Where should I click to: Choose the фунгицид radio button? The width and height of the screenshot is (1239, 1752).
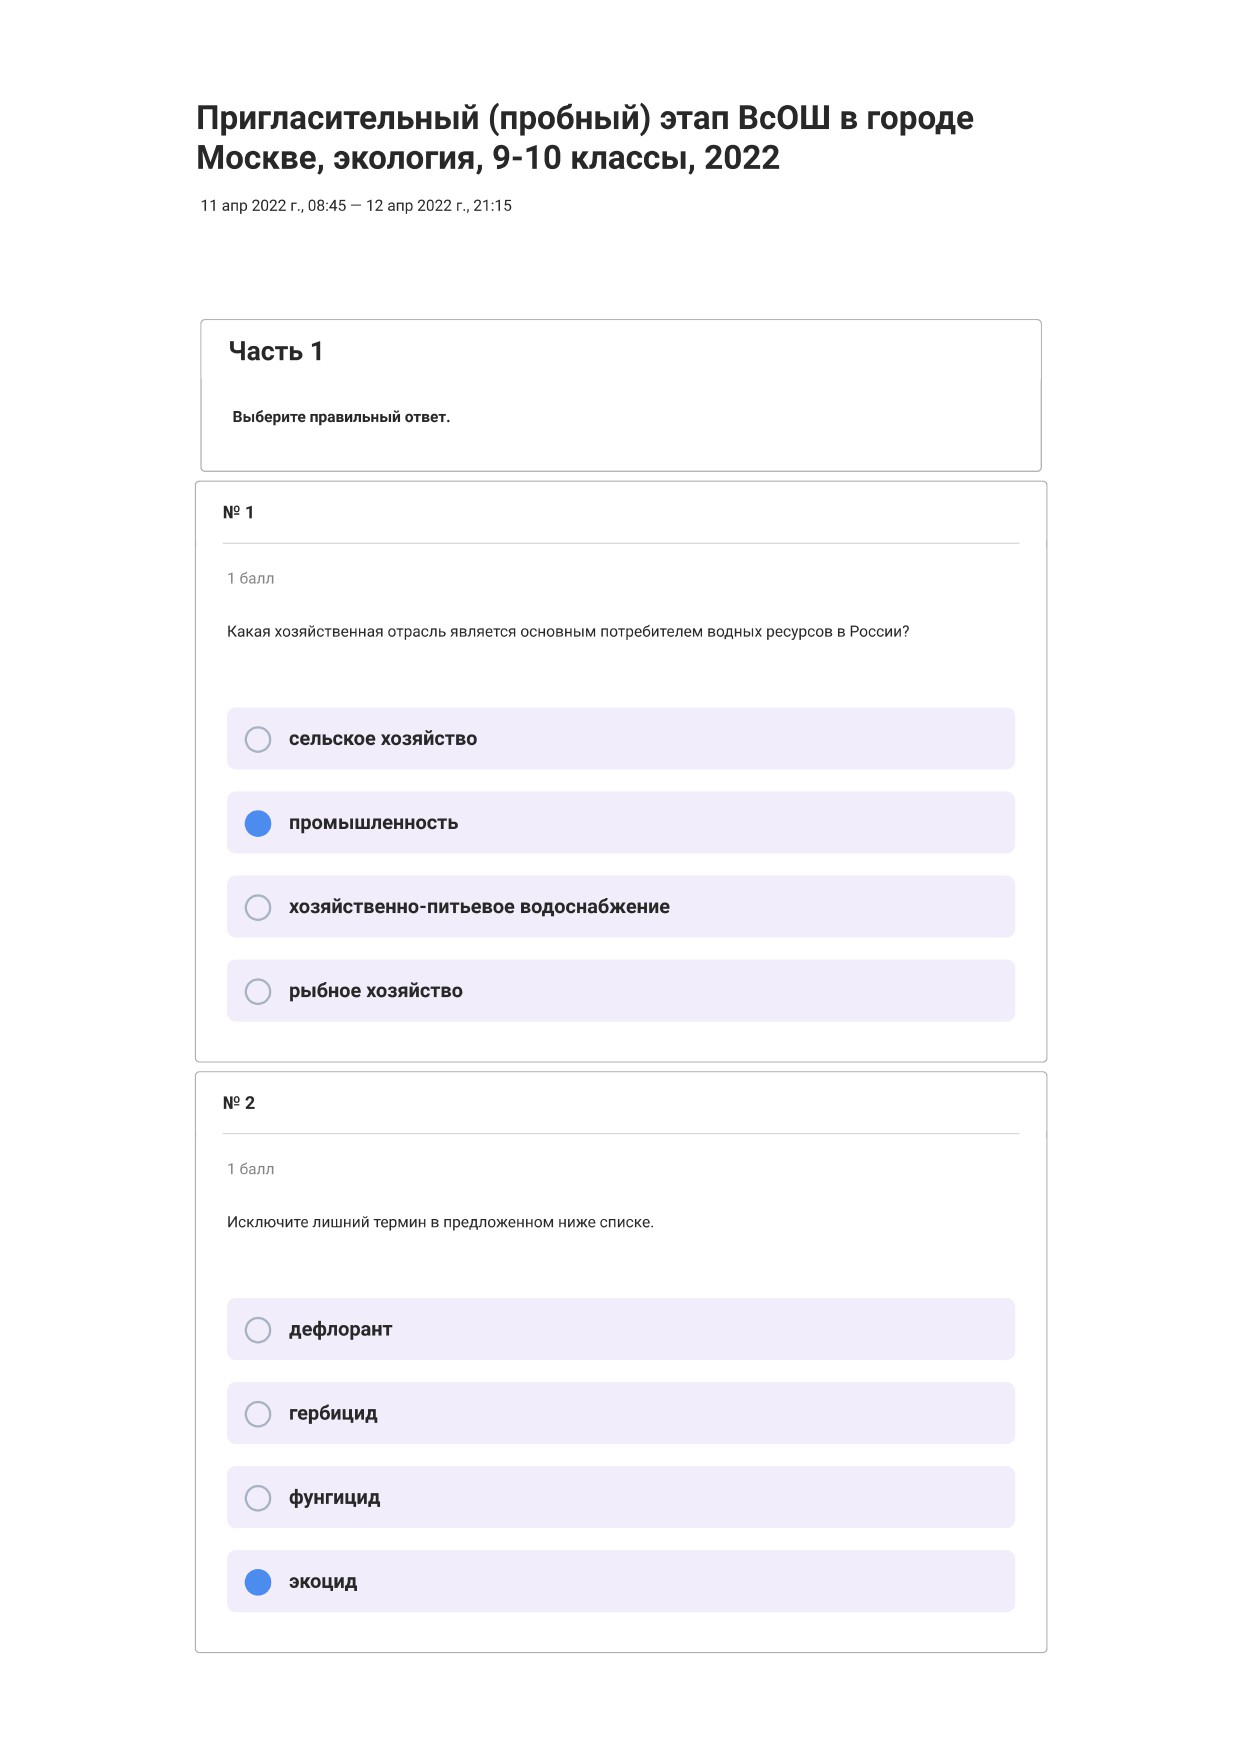pyautogui.click(x=258, y=1497)
